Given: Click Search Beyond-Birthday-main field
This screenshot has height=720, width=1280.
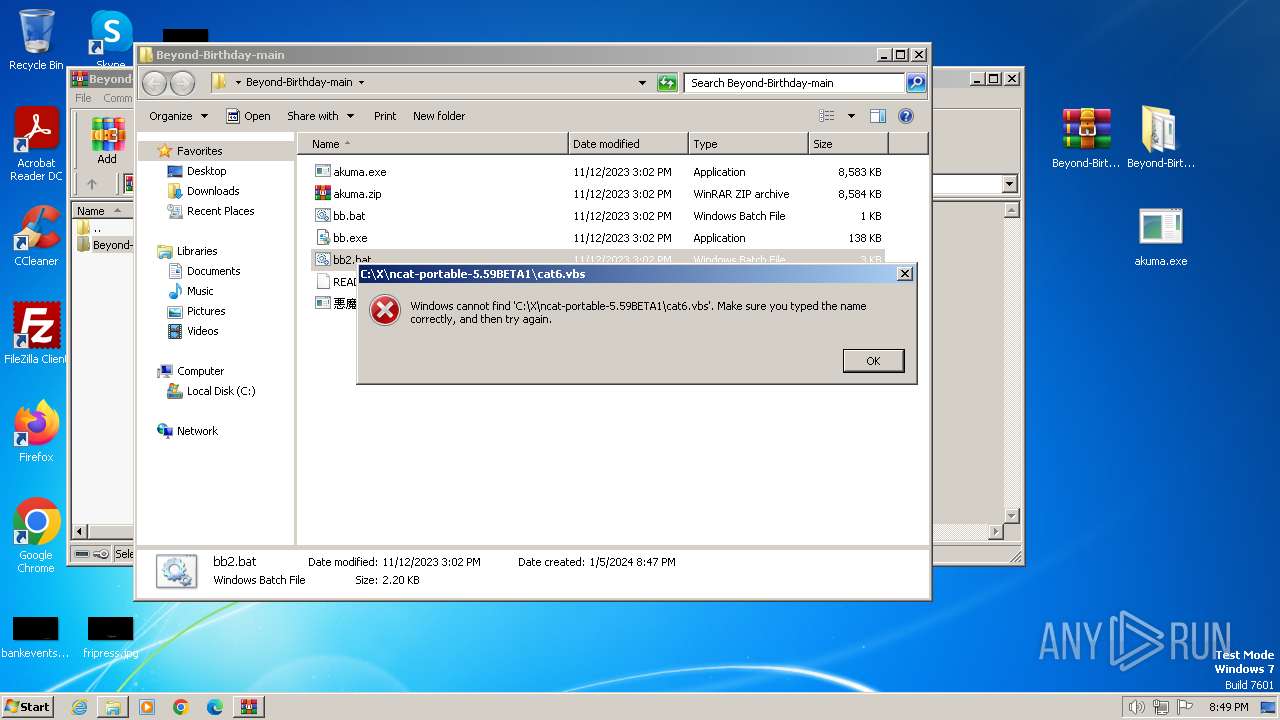Looking at the screenshot, I should coord(794,83).
